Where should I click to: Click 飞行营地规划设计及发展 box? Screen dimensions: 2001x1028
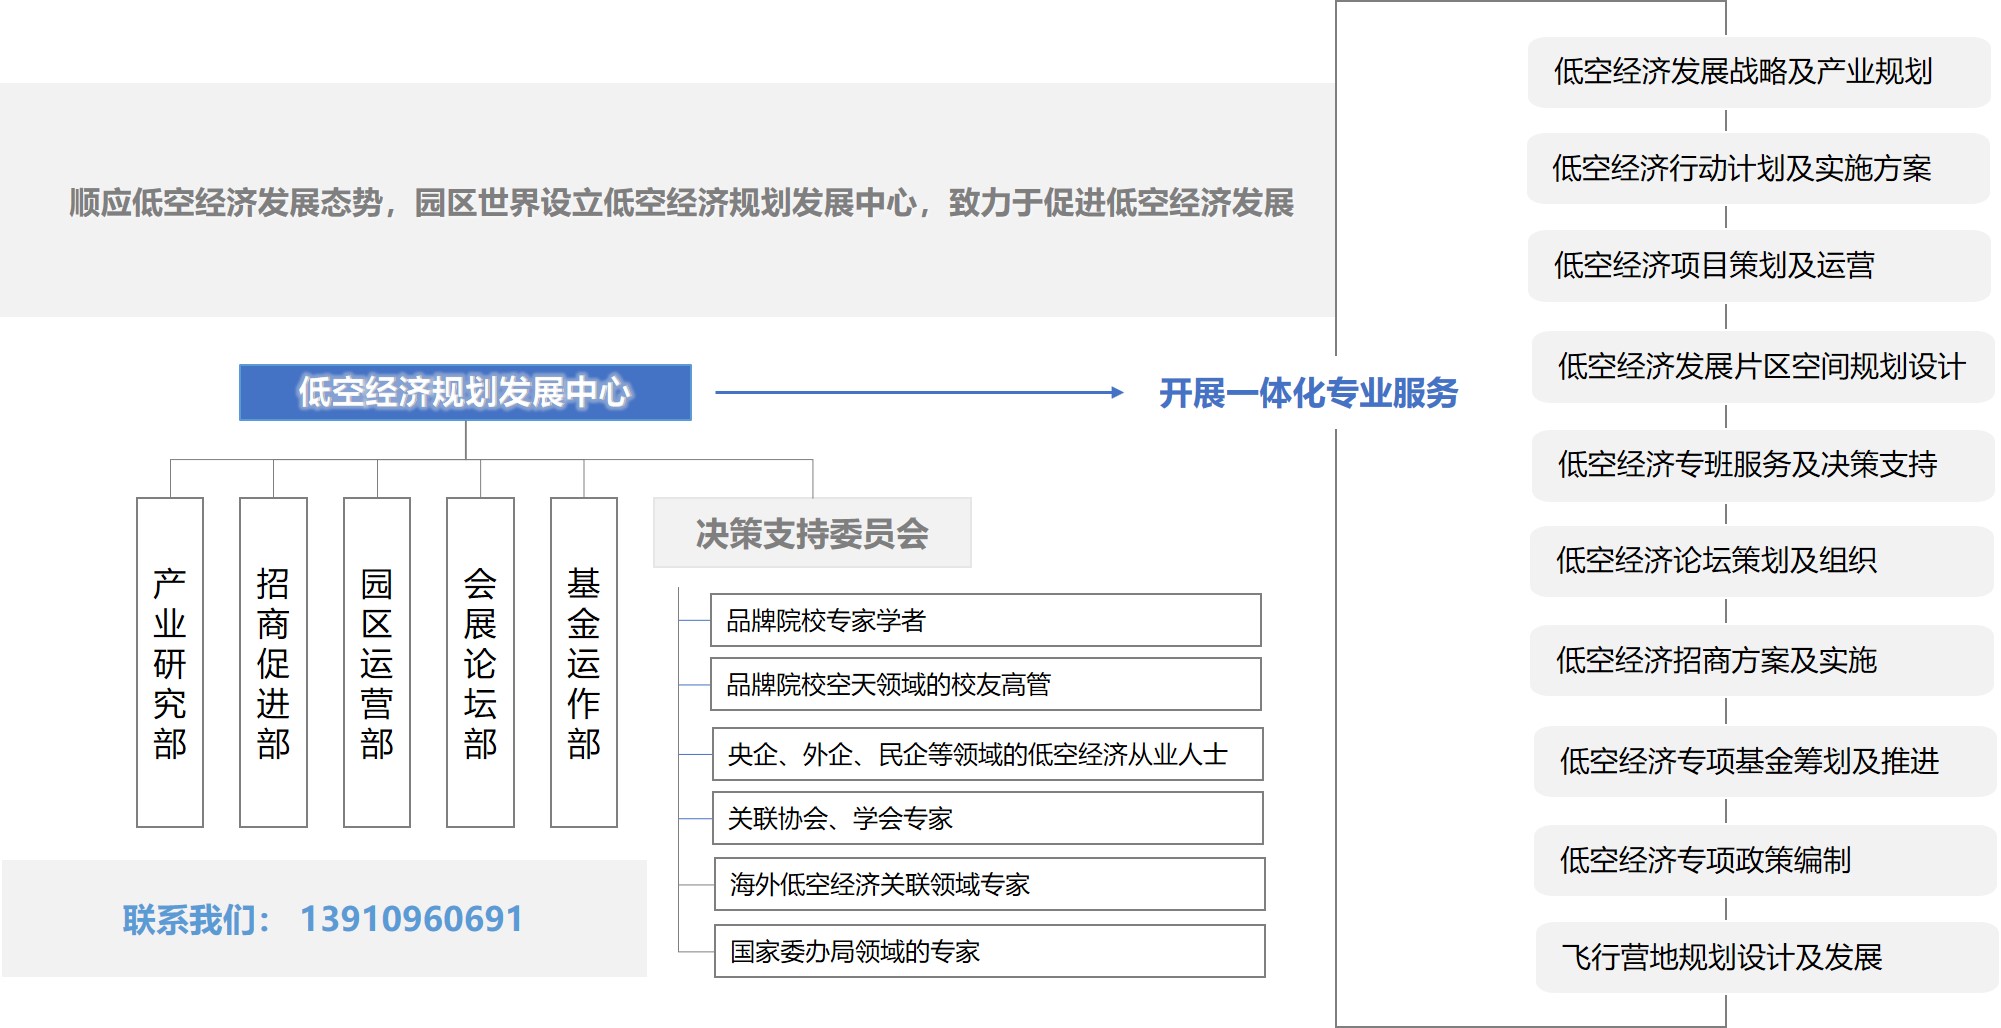(x=1766, y=958)
